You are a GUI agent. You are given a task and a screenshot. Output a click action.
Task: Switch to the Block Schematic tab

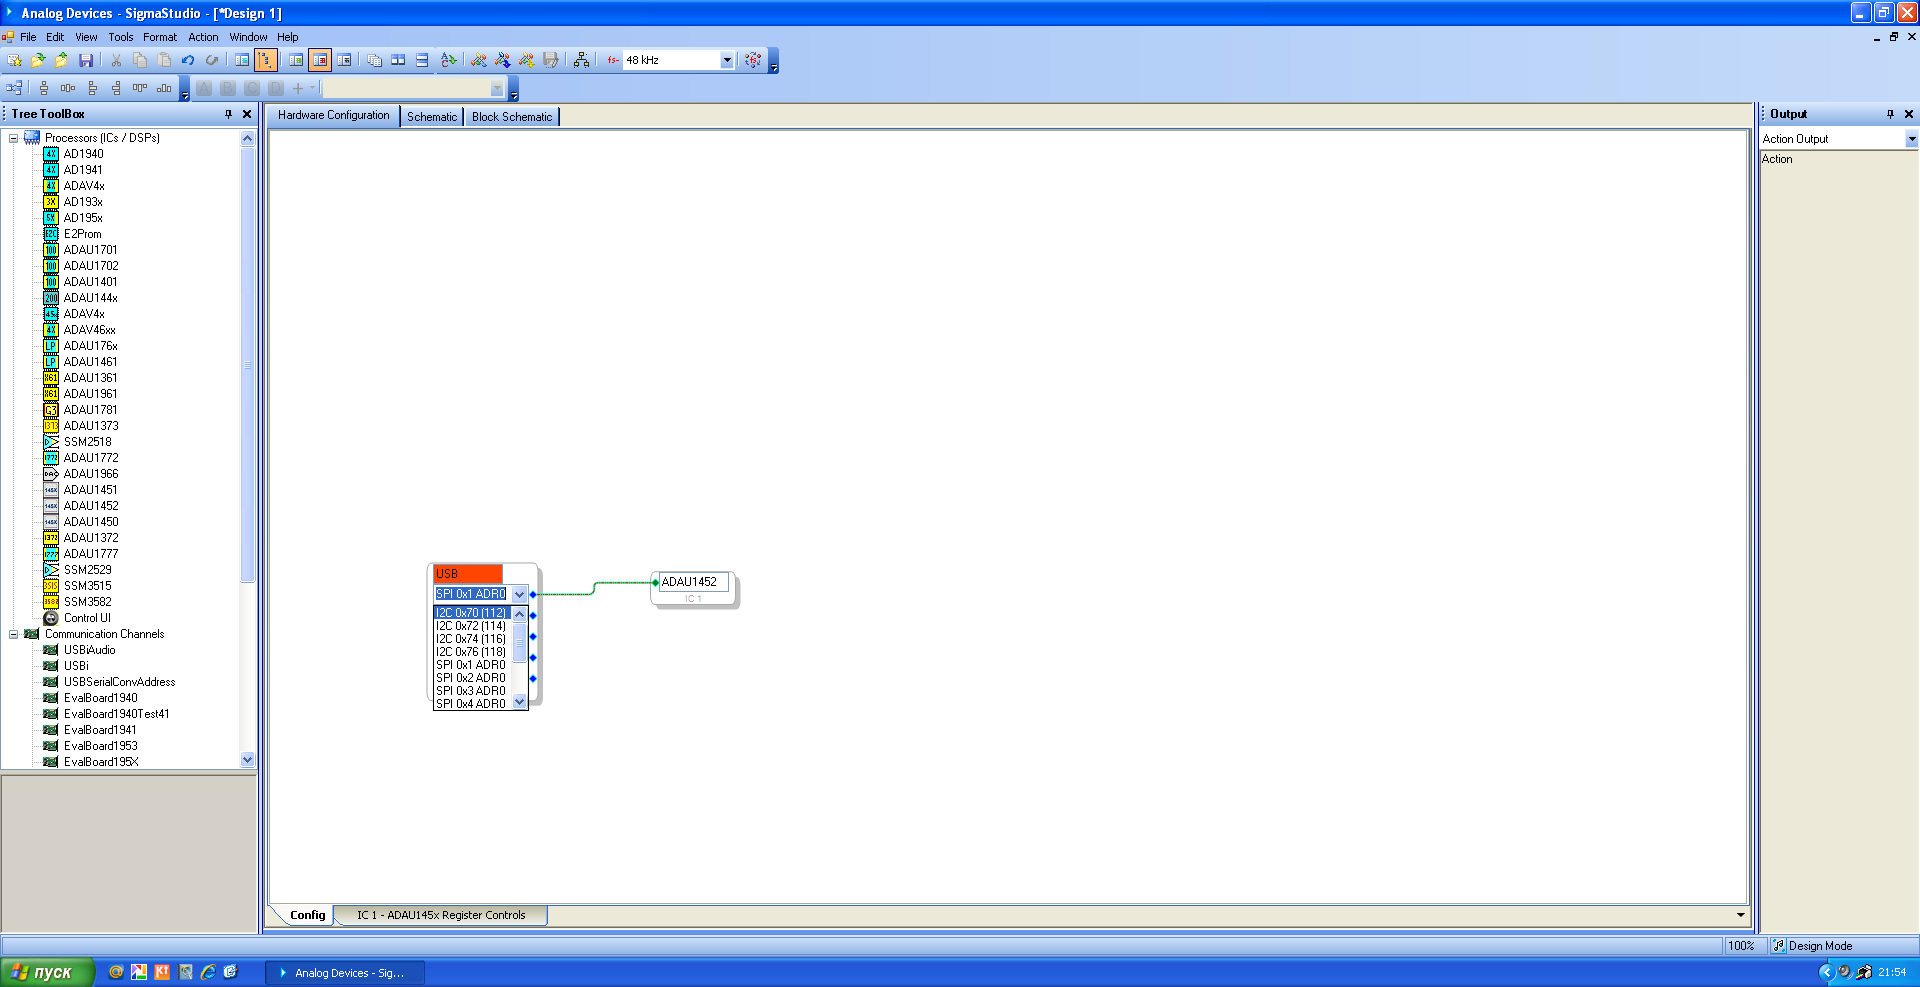pyautogui.click(x=512, y=117)
